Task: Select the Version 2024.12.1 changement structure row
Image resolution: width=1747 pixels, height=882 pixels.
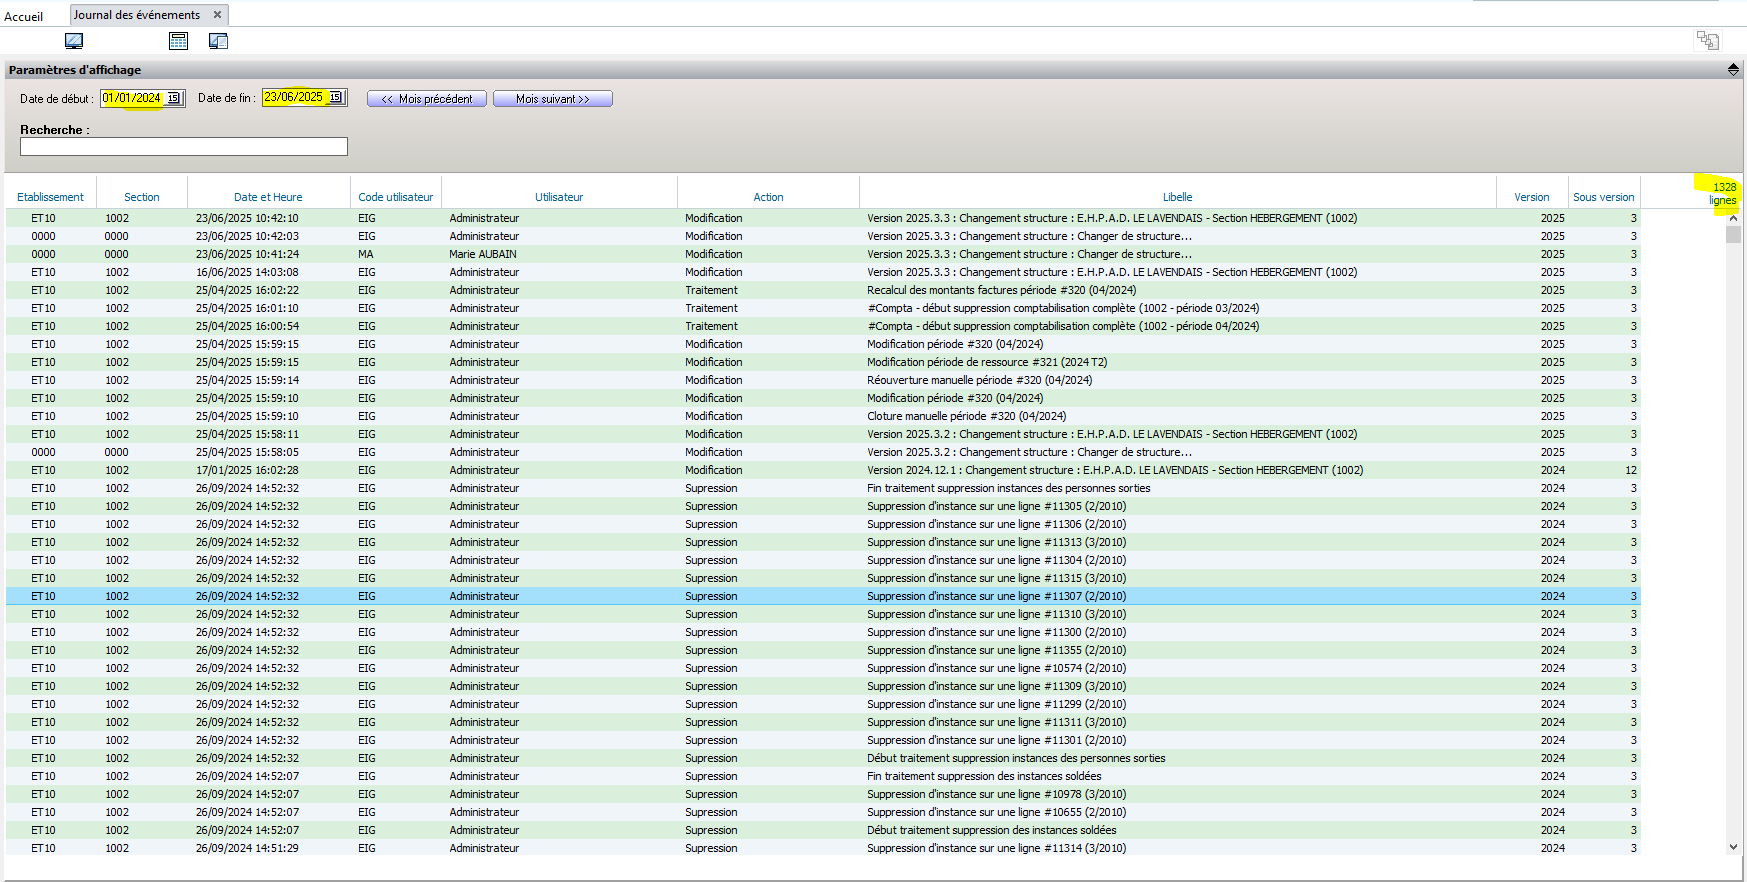Action: 823,470
